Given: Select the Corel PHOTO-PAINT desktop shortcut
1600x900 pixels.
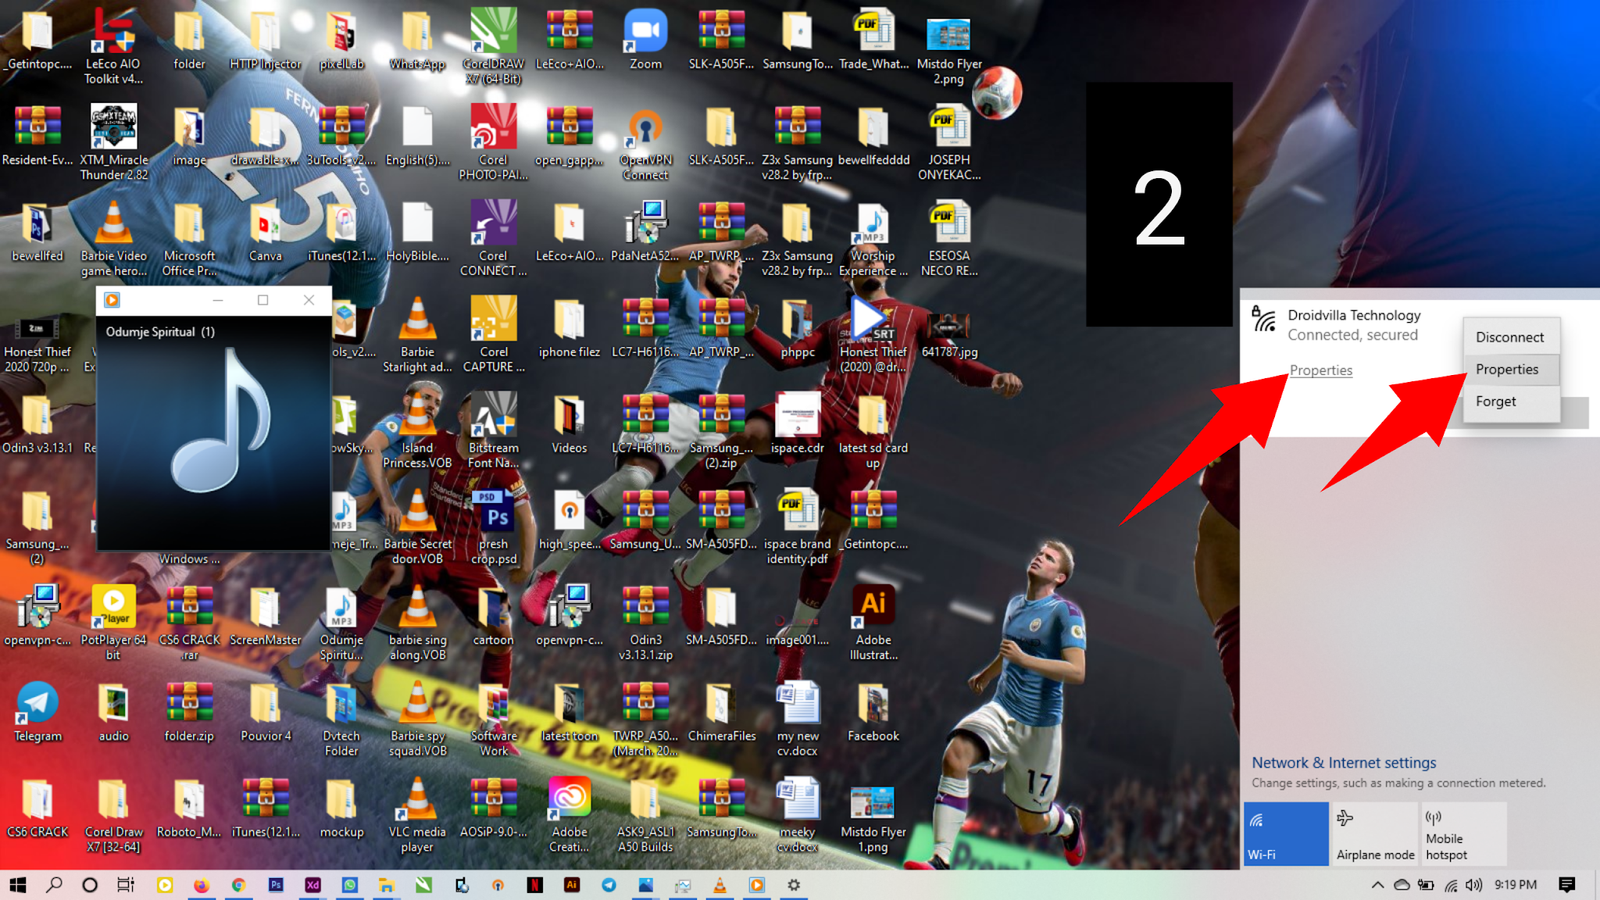Looking at the screenshot, I should (x=493, y=144).
